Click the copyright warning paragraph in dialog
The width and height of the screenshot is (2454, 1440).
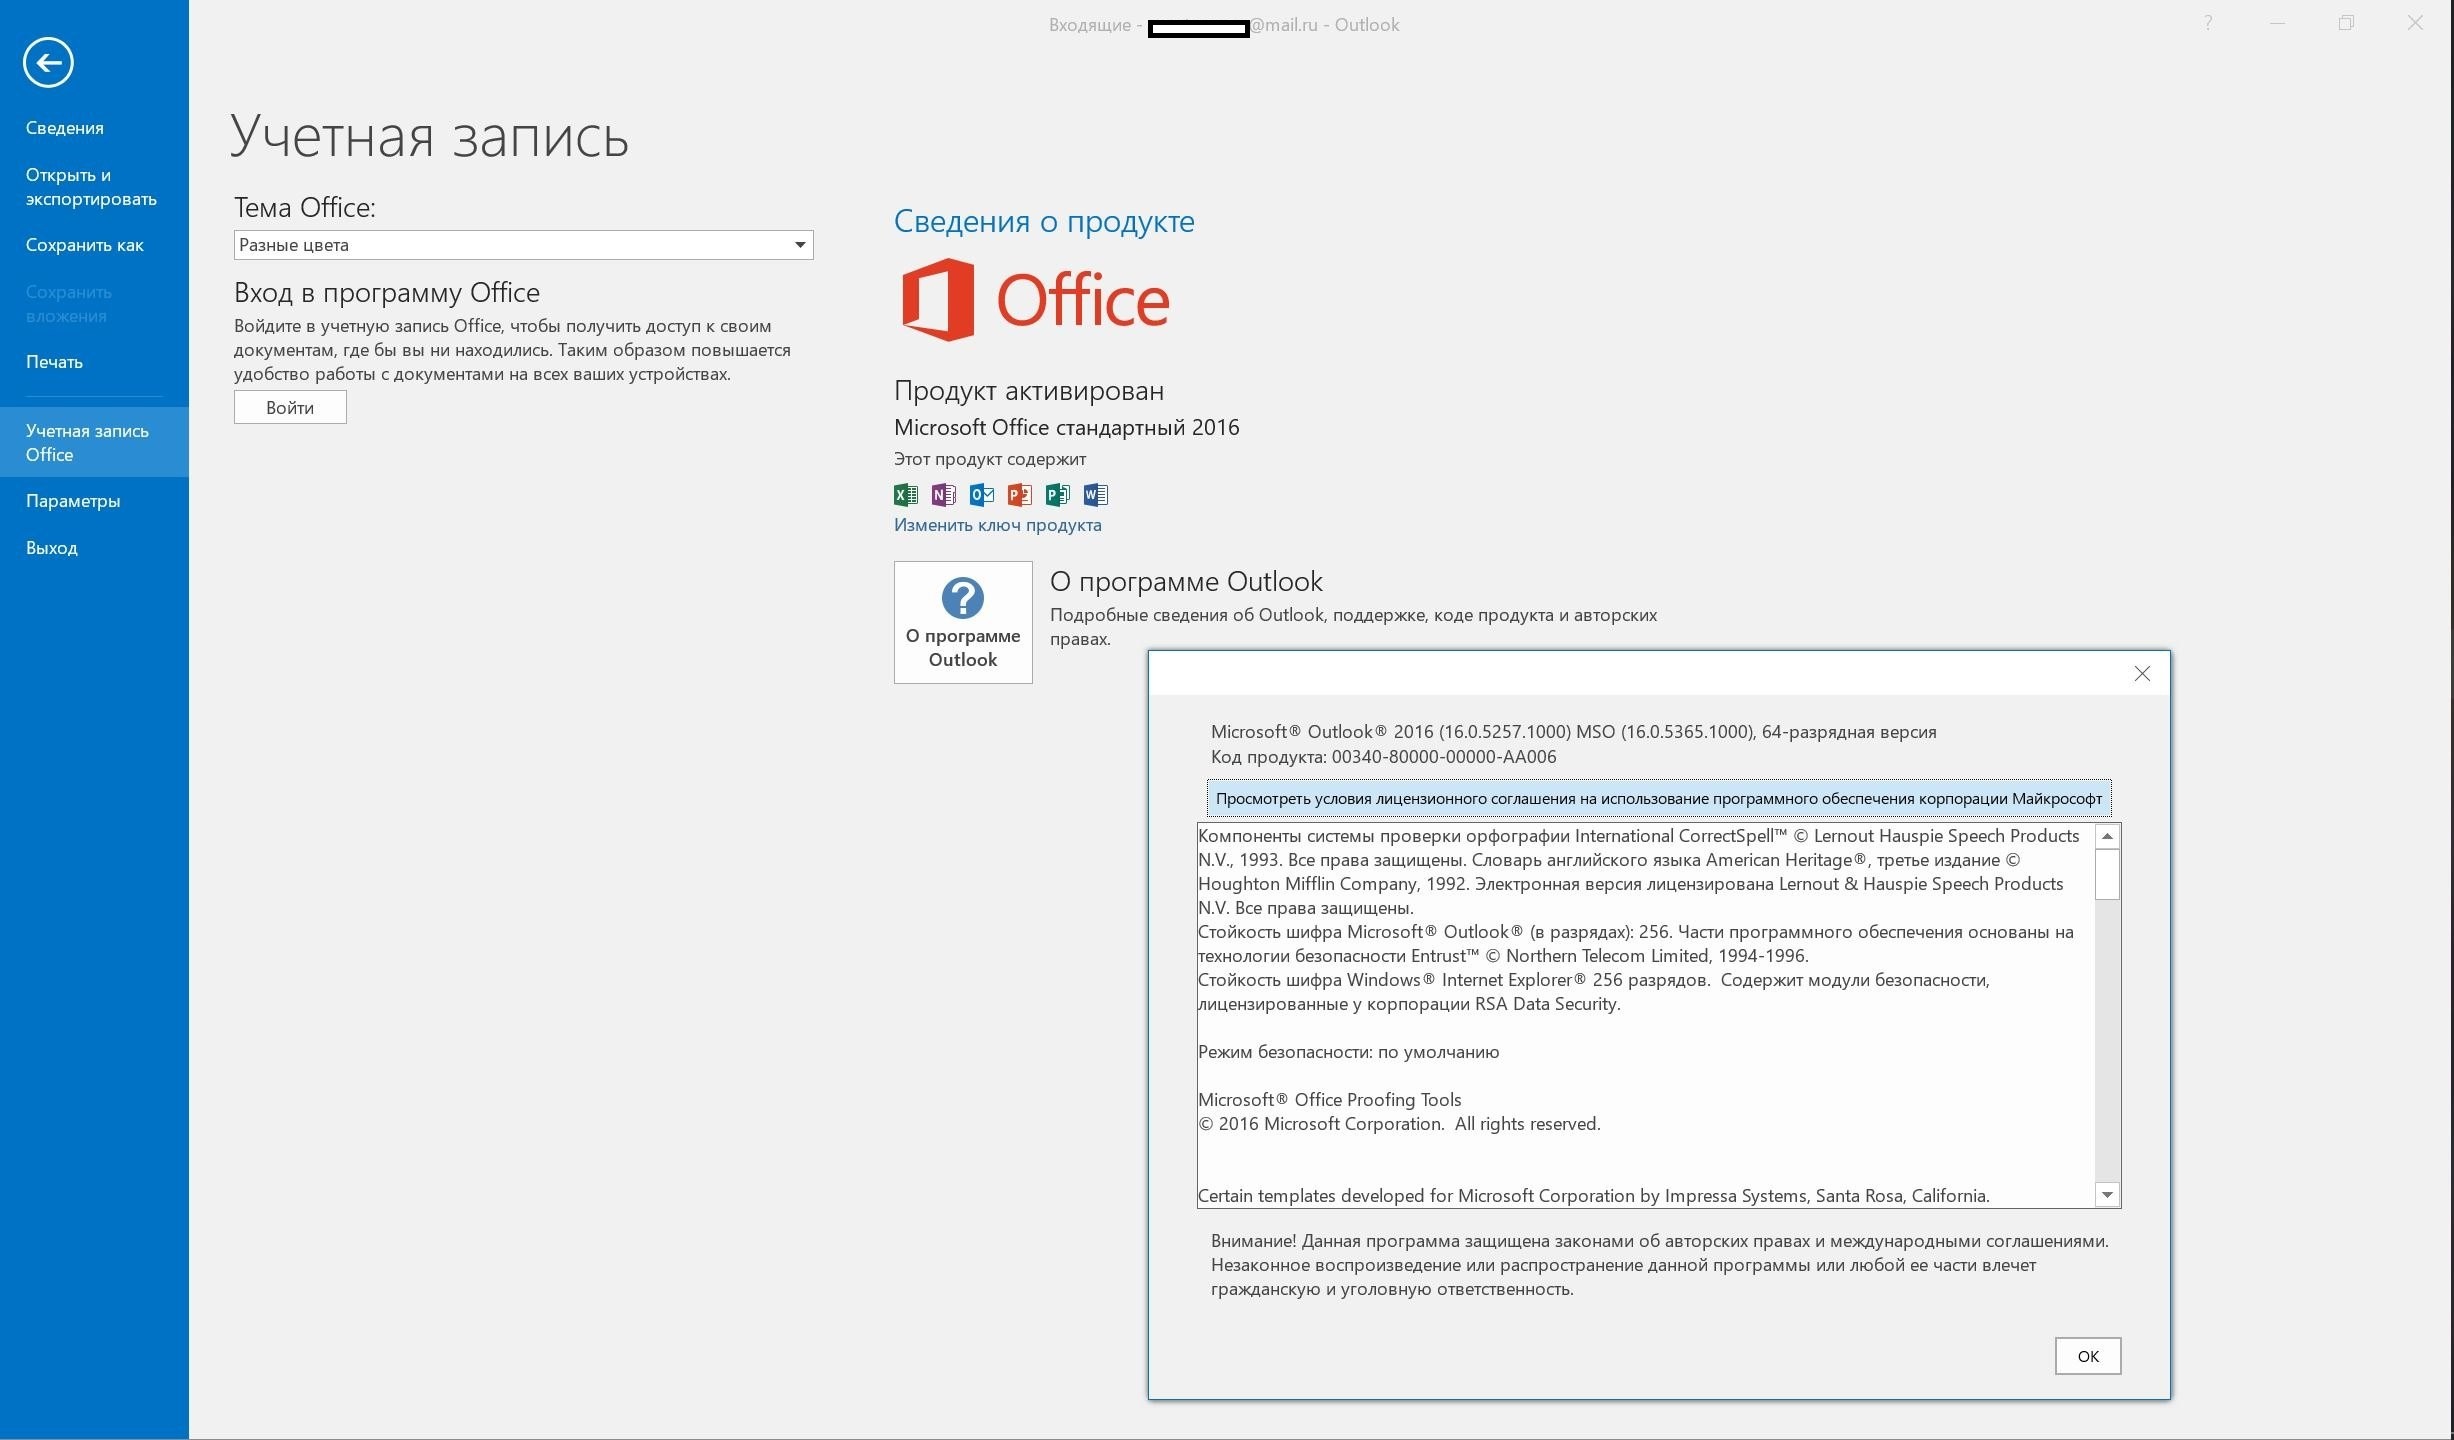[x=1659, y=1265]
